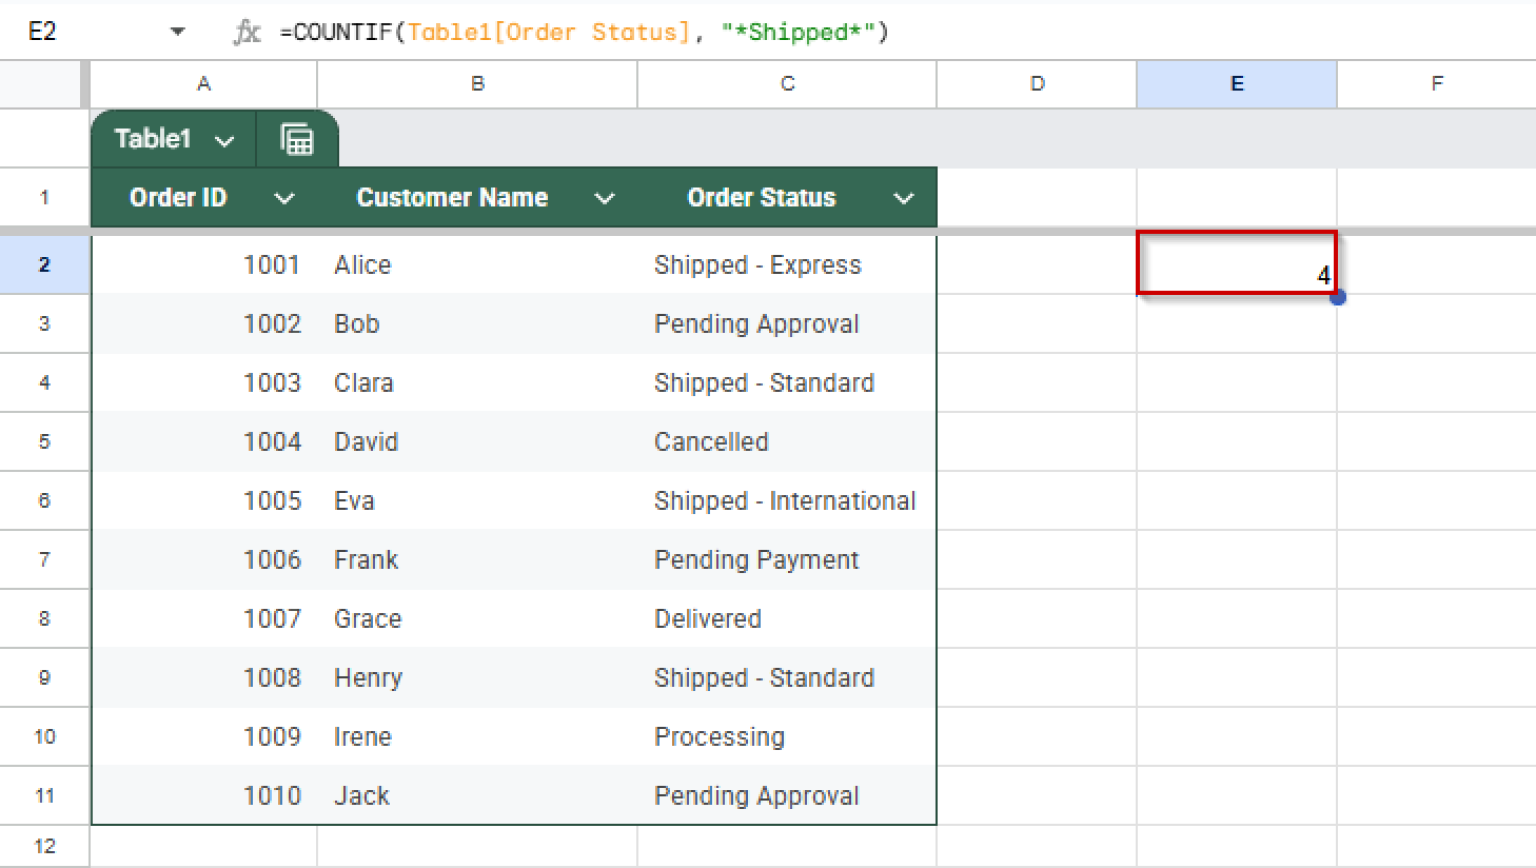Select the cell containing Alice
The width and height of the screenshot is (1536, 868).
[x=477, y=264]
